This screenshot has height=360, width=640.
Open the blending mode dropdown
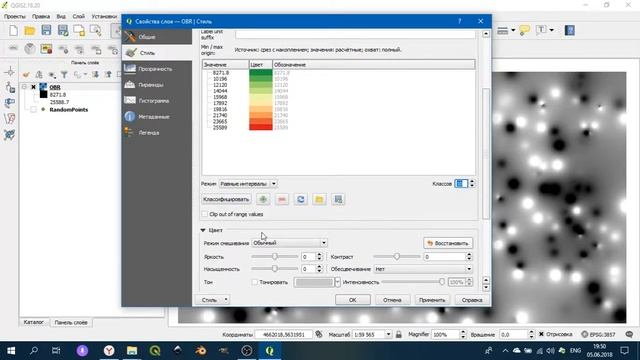(289, 243)
